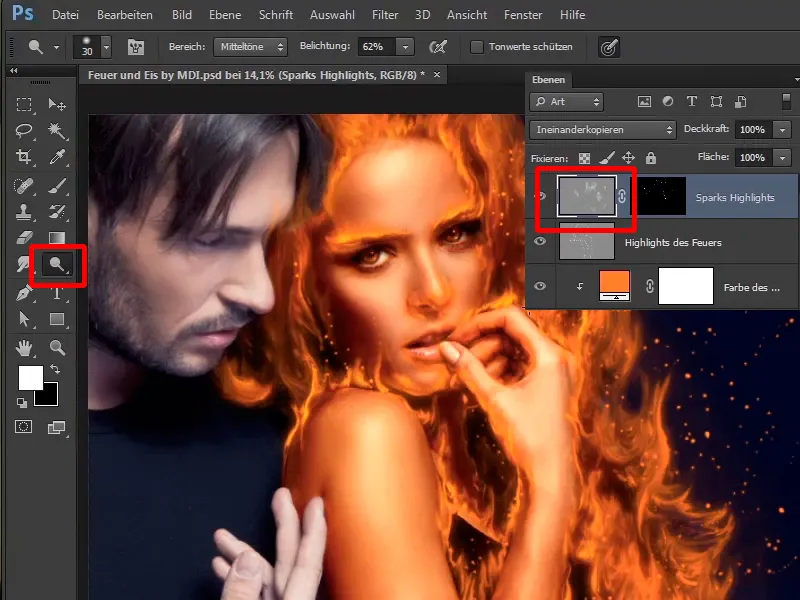Lock image pixels
This screenshot has width=800, height=600.
[606, 158]
